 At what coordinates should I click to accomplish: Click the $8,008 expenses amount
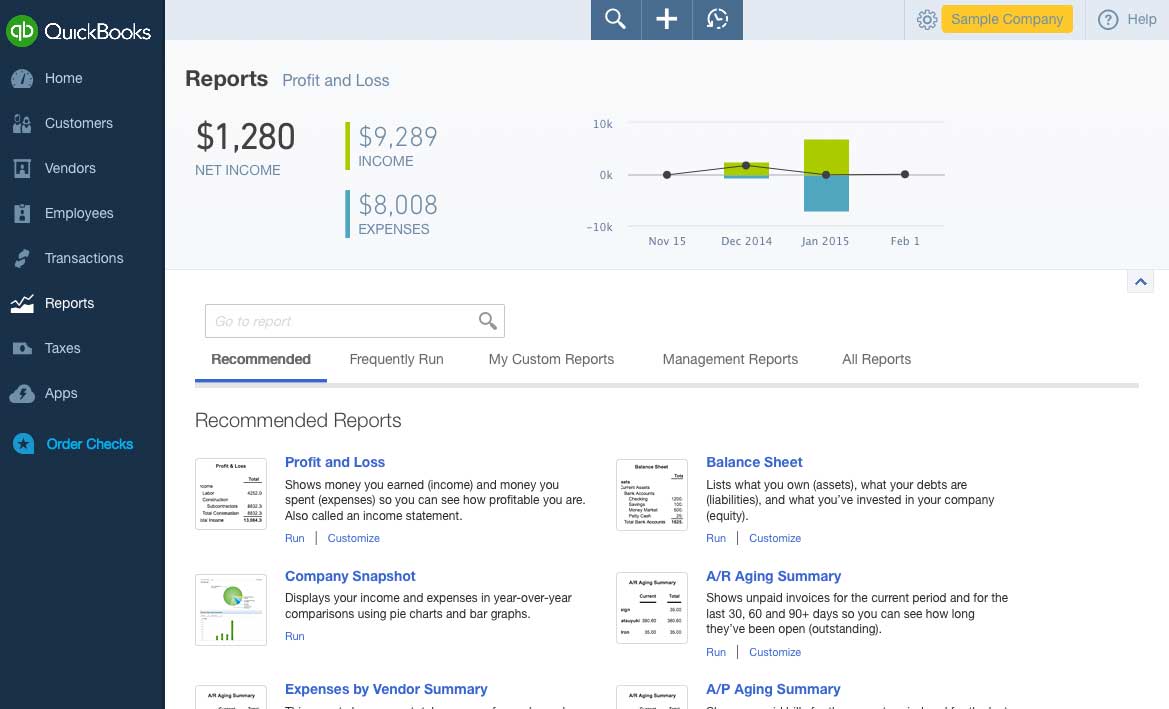397,205
